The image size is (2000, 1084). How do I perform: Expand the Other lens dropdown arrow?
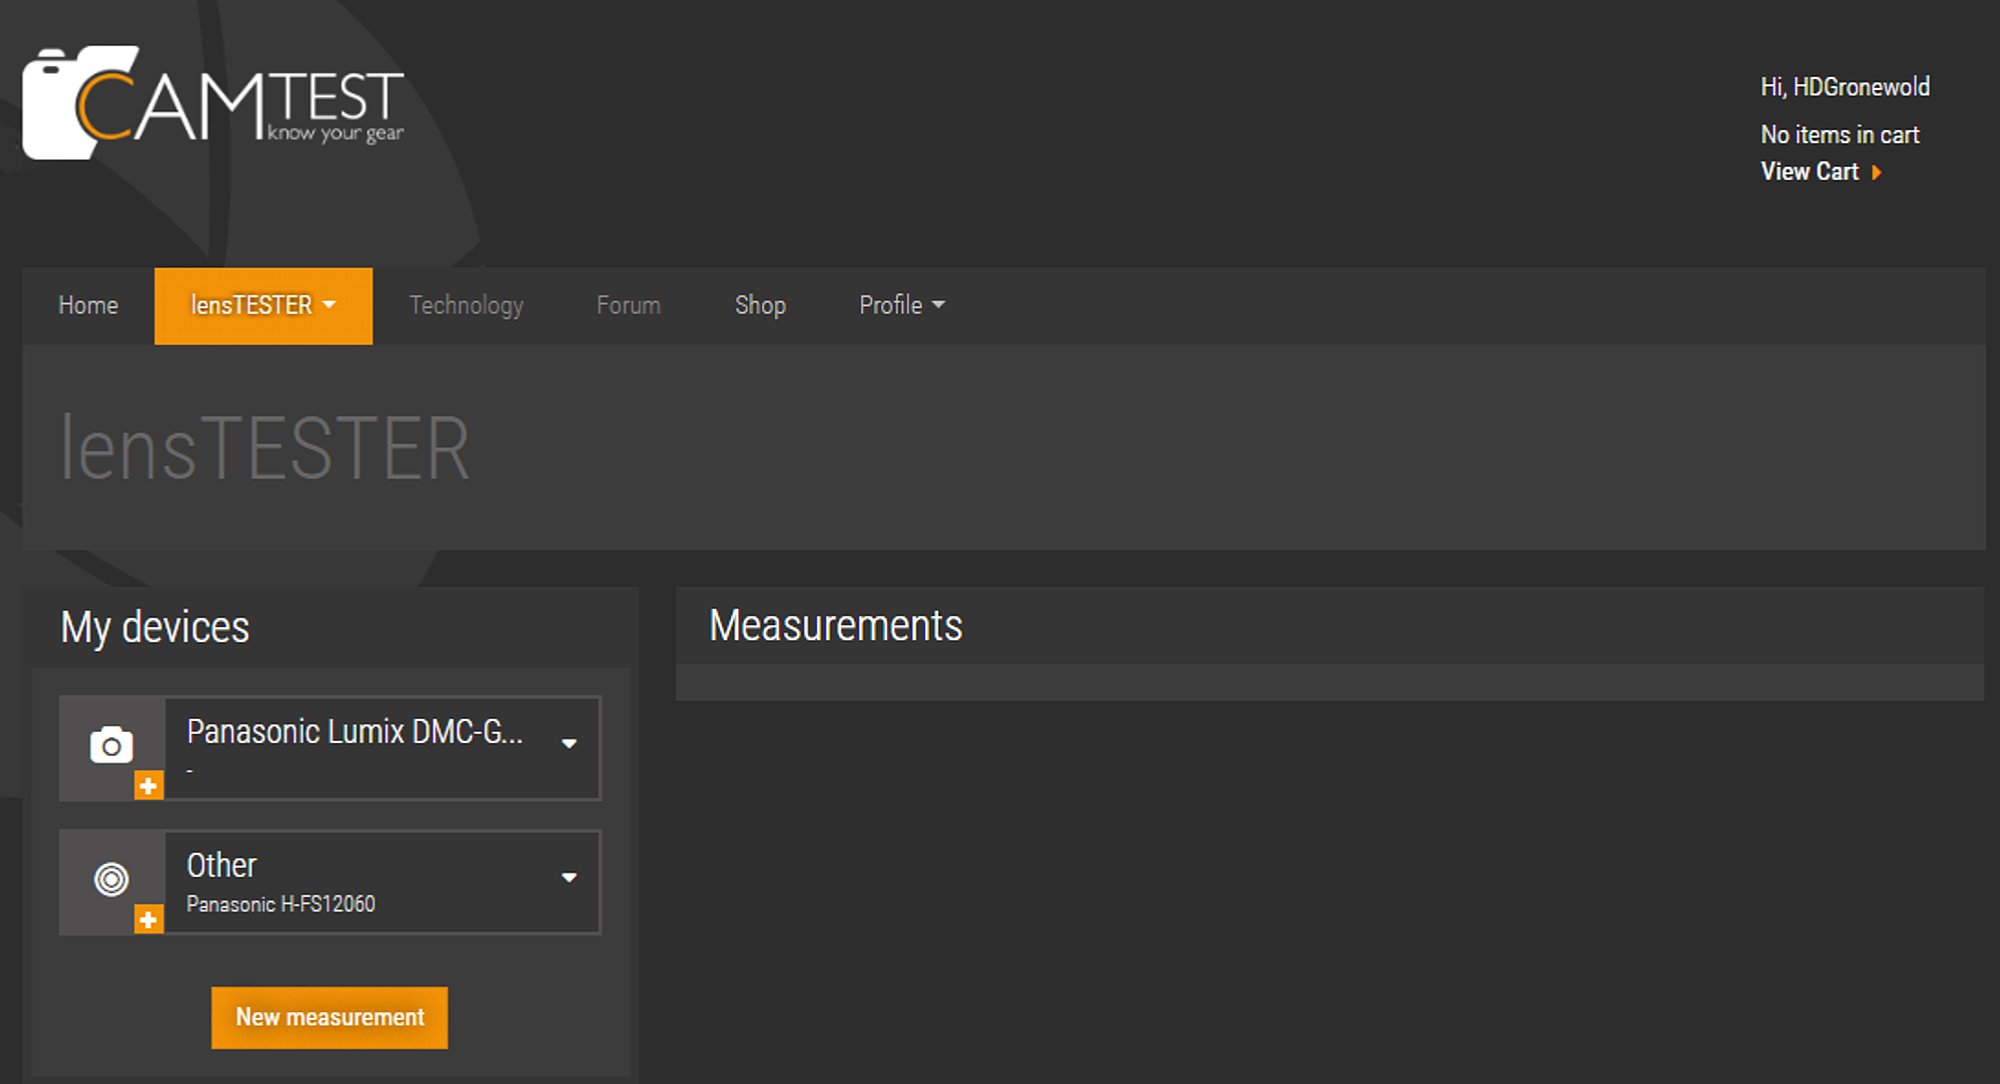coord(569,877)
